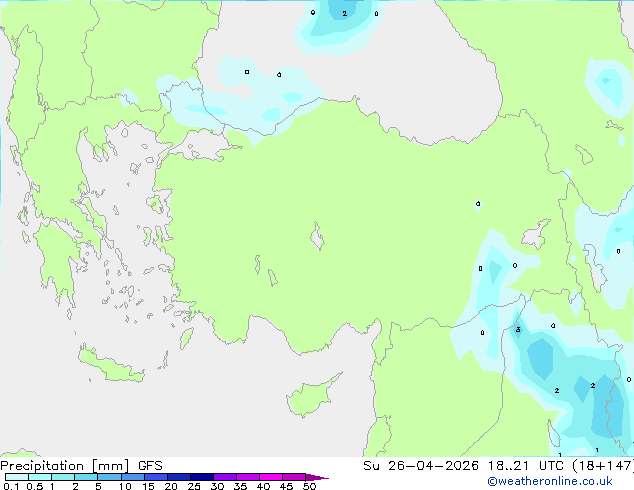Pick legend swatch between 20 and 25

pyautogui.click(x=179, y=477)
